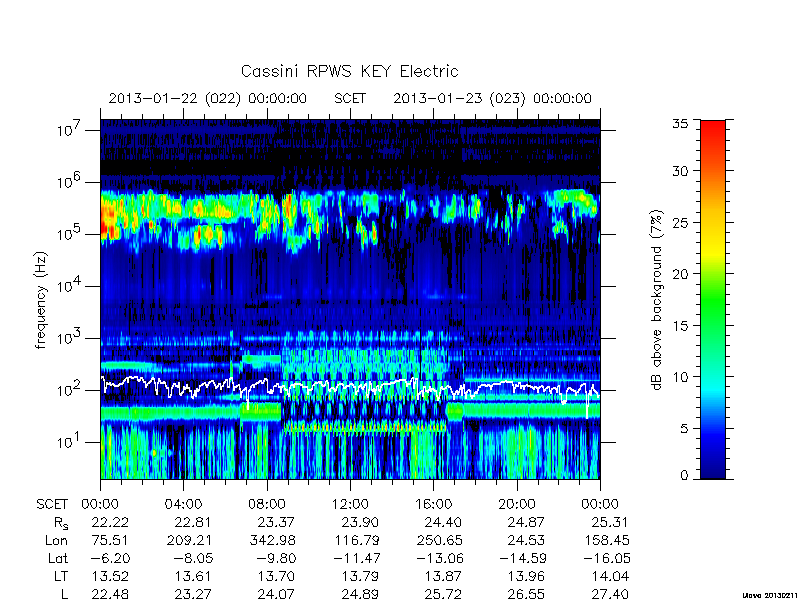This screenshot has width=800, height=600.
Task: Click the 04:00 time tick label
Action: 183,504
